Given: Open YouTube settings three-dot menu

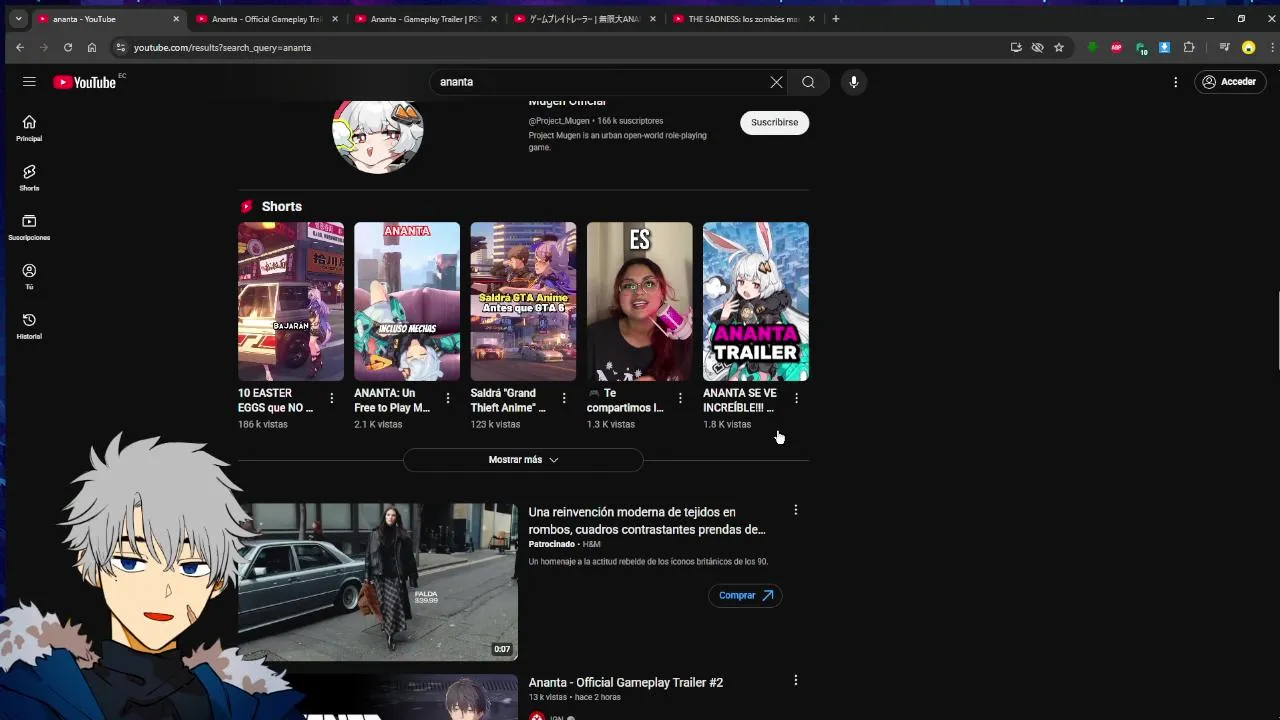Looking at the screenshot, I should (x=1176, y=82).
